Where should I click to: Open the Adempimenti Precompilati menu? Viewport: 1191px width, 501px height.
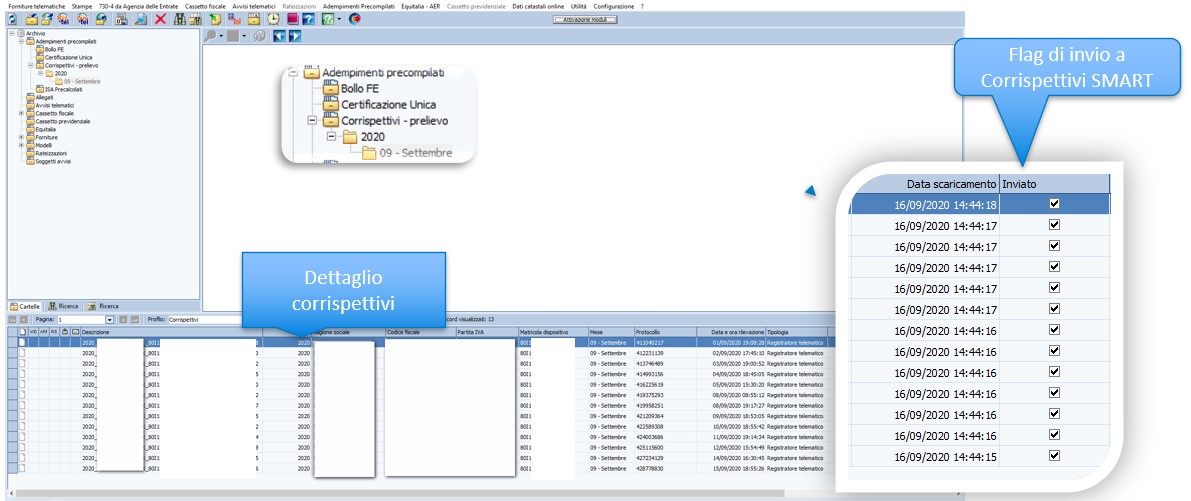tap(359, 5)
